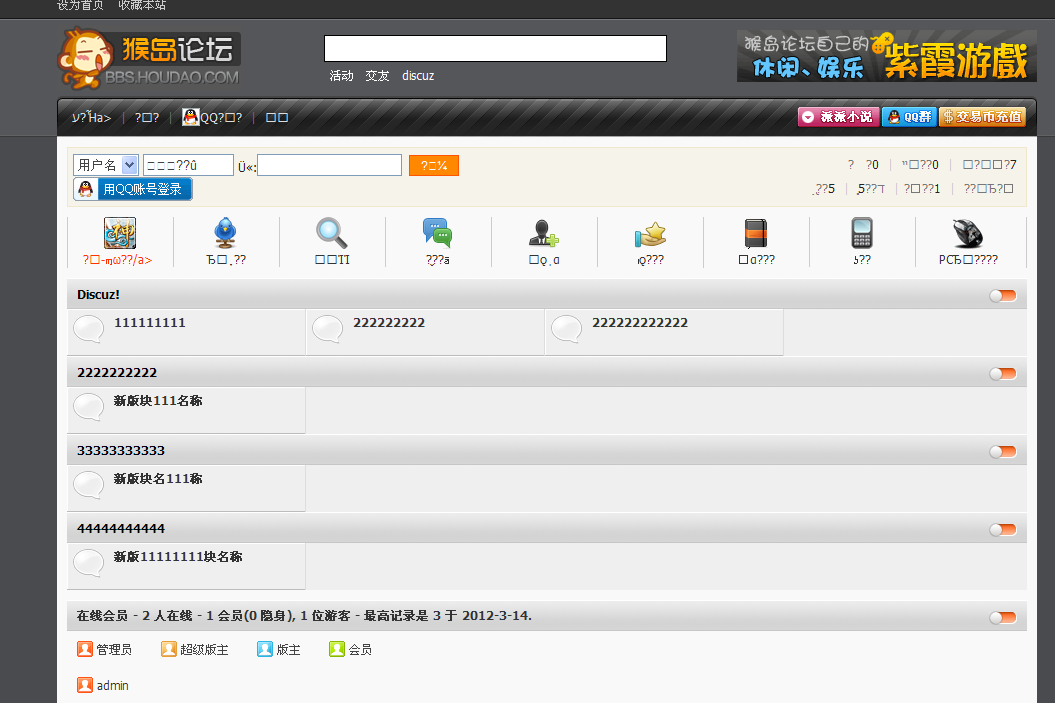Open the 111111111 forum
This screenshot has height=703, width=1055.
tap(149, 323)
